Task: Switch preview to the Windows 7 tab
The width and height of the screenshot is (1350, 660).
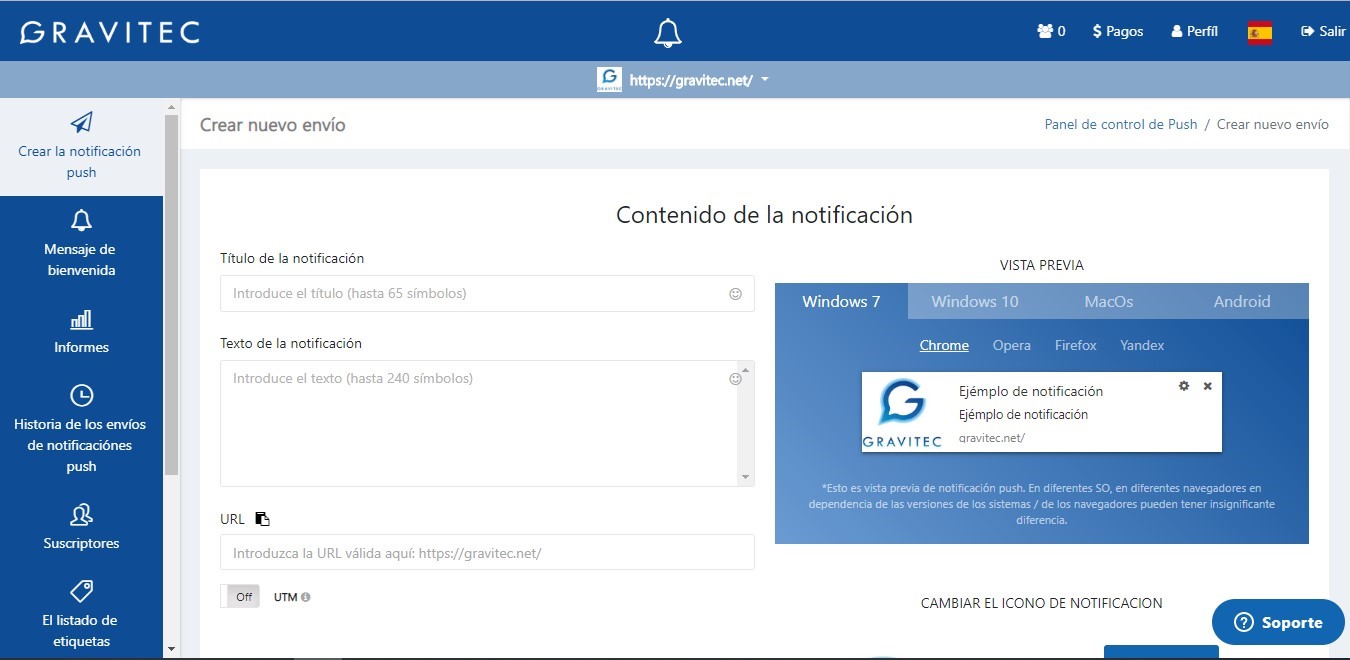Action: point(841,301)
